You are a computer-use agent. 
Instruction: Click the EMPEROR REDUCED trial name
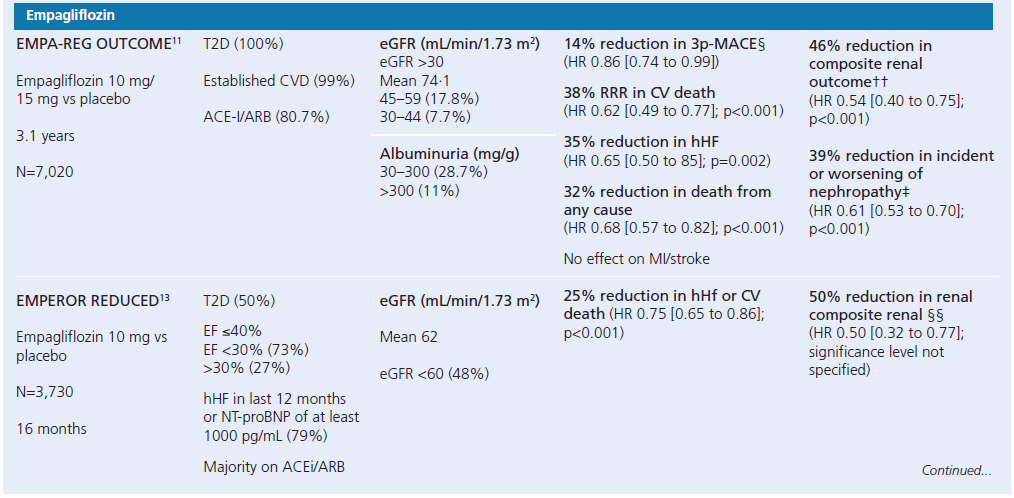(88, 300)
